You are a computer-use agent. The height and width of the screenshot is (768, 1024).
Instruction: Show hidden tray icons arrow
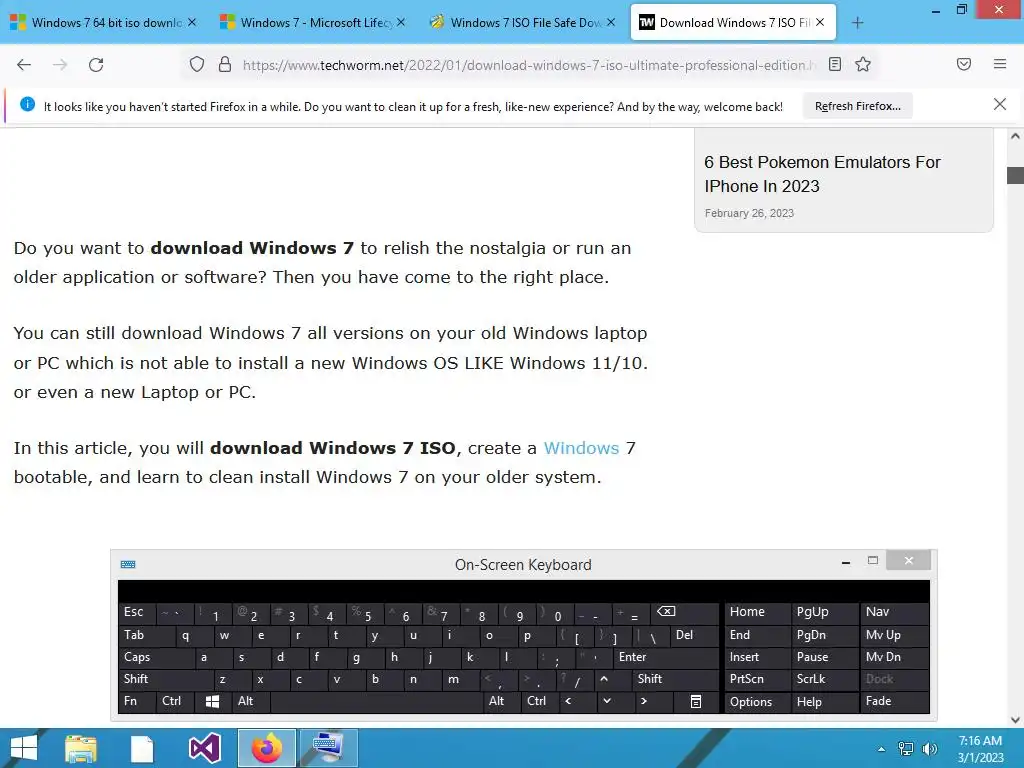[x=881, y=749]
